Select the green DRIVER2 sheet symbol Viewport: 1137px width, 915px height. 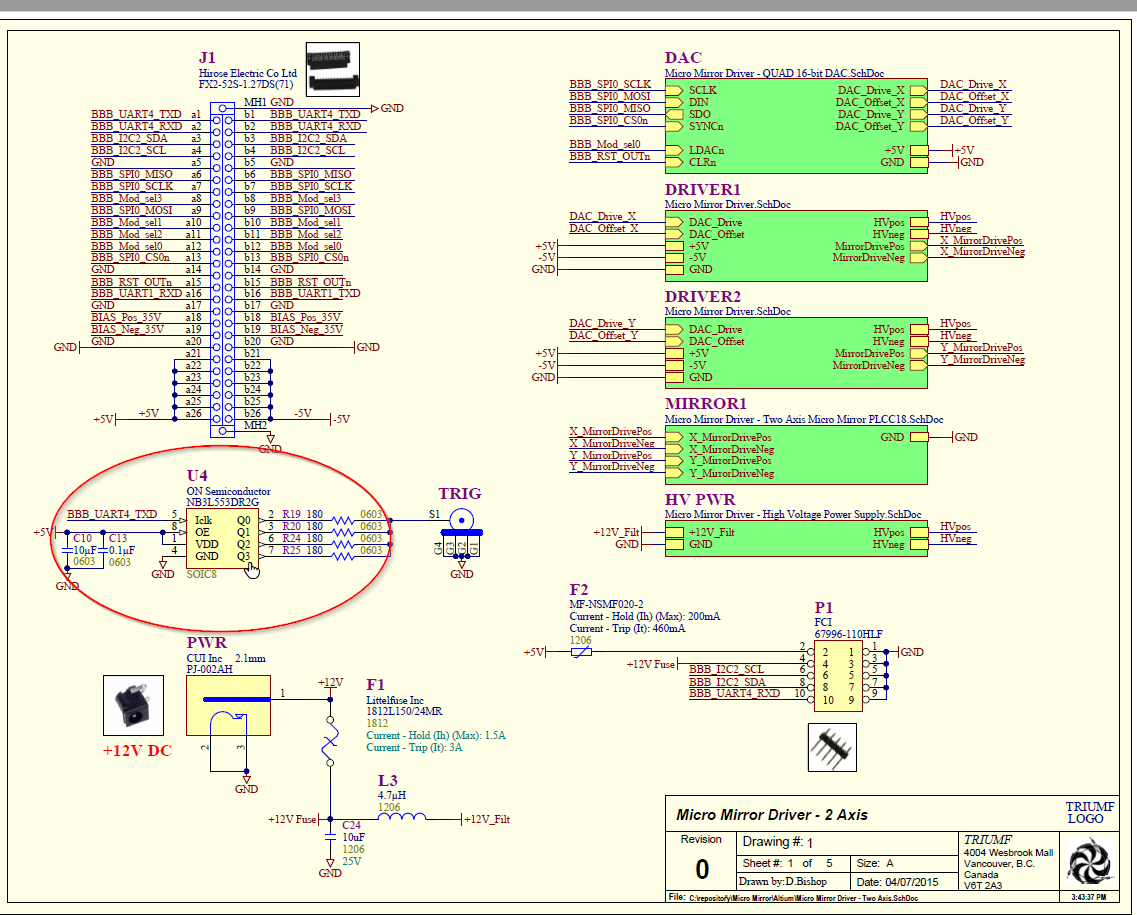point(796,353)
